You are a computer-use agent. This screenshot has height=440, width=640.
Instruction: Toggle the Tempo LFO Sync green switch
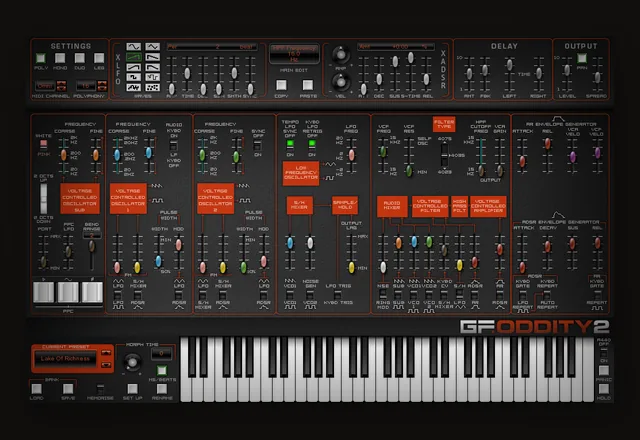coord(290,144)
